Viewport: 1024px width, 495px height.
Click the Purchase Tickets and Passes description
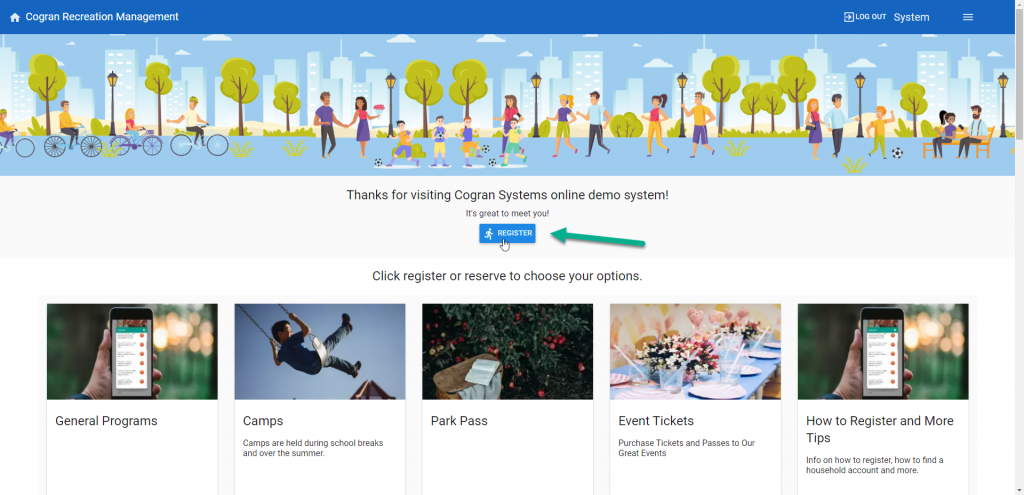coord(686,448)
